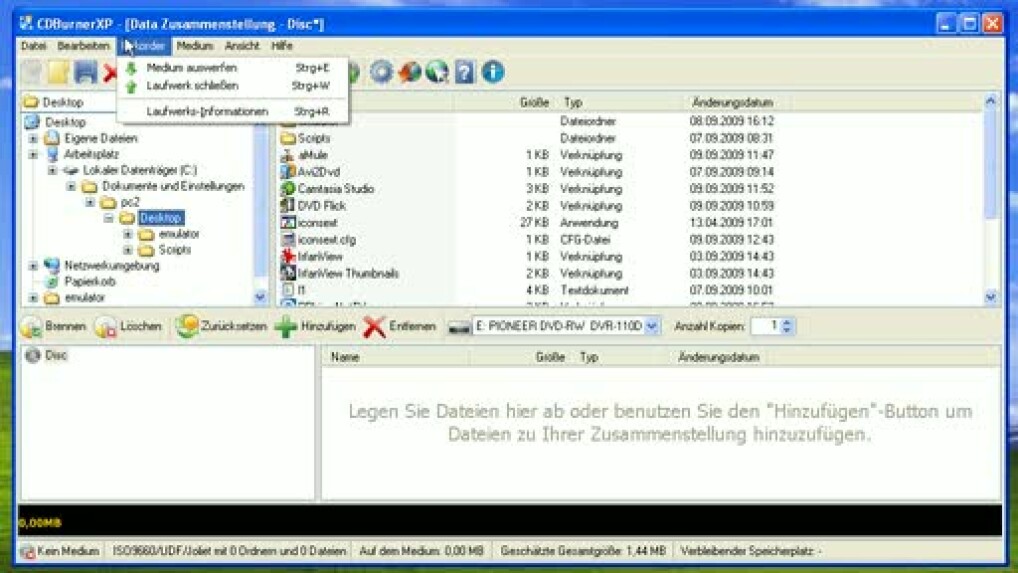The height and width of the screenshot is (573, 1018).
Task: Select Medium auswerfen from the menu
Action: tap(191, 68)
